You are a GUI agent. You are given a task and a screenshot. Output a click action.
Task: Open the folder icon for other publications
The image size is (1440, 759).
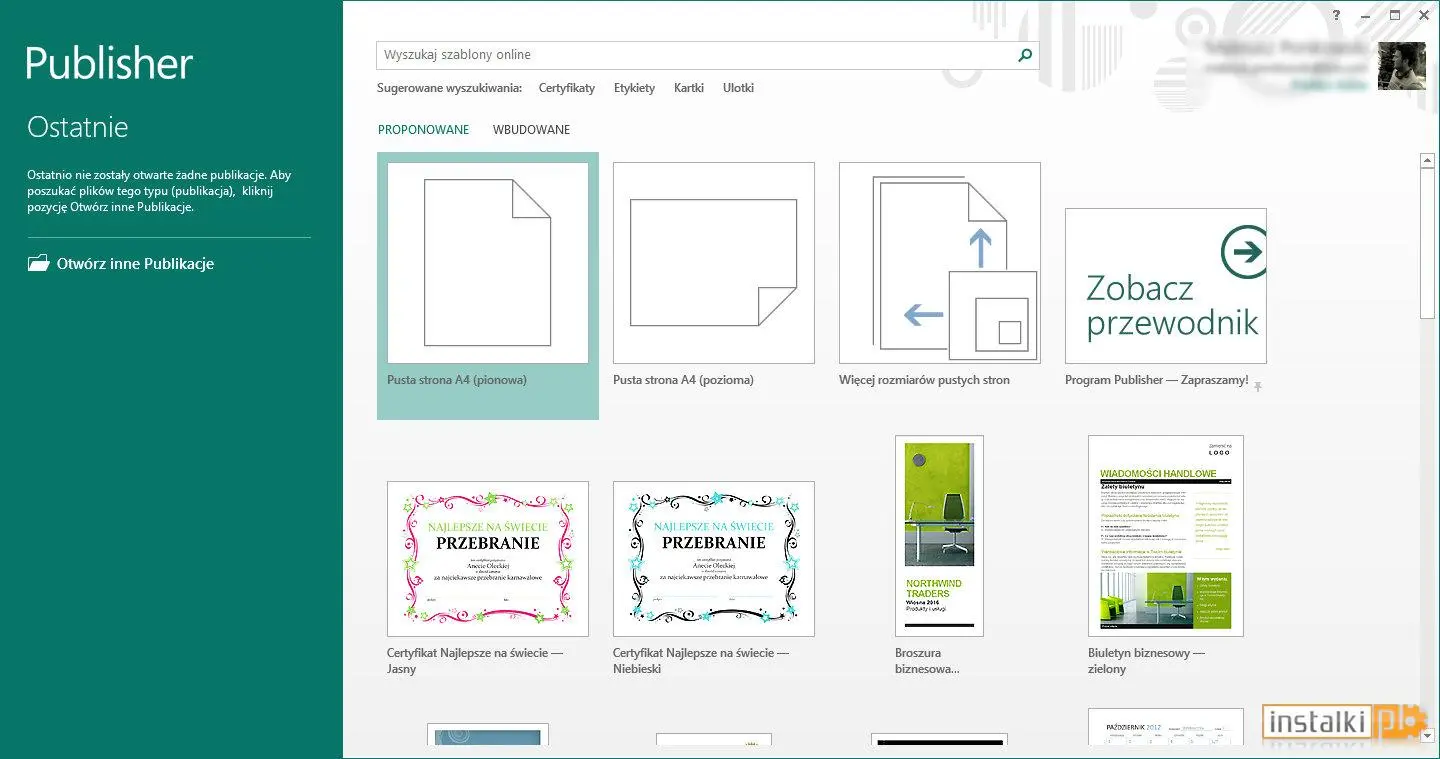[38, 264]
